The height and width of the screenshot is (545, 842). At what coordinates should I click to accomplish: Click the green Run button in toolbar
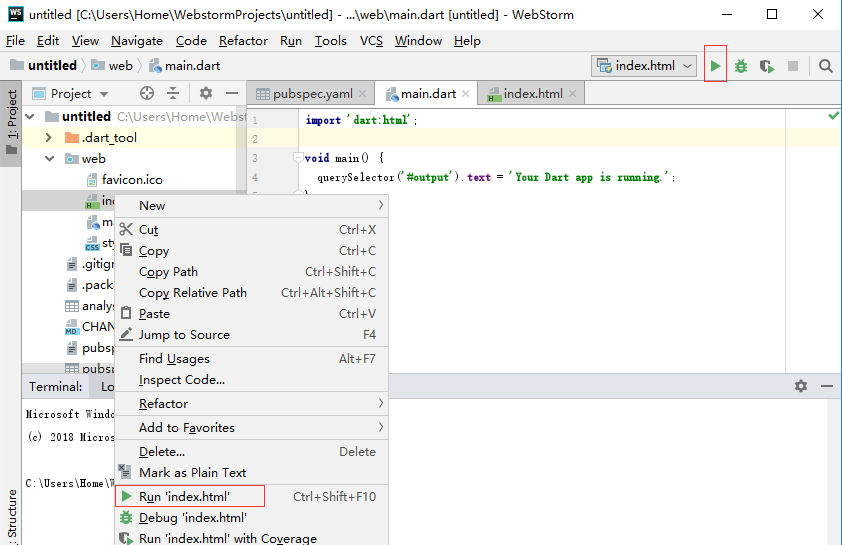click(x=715, y=66)
